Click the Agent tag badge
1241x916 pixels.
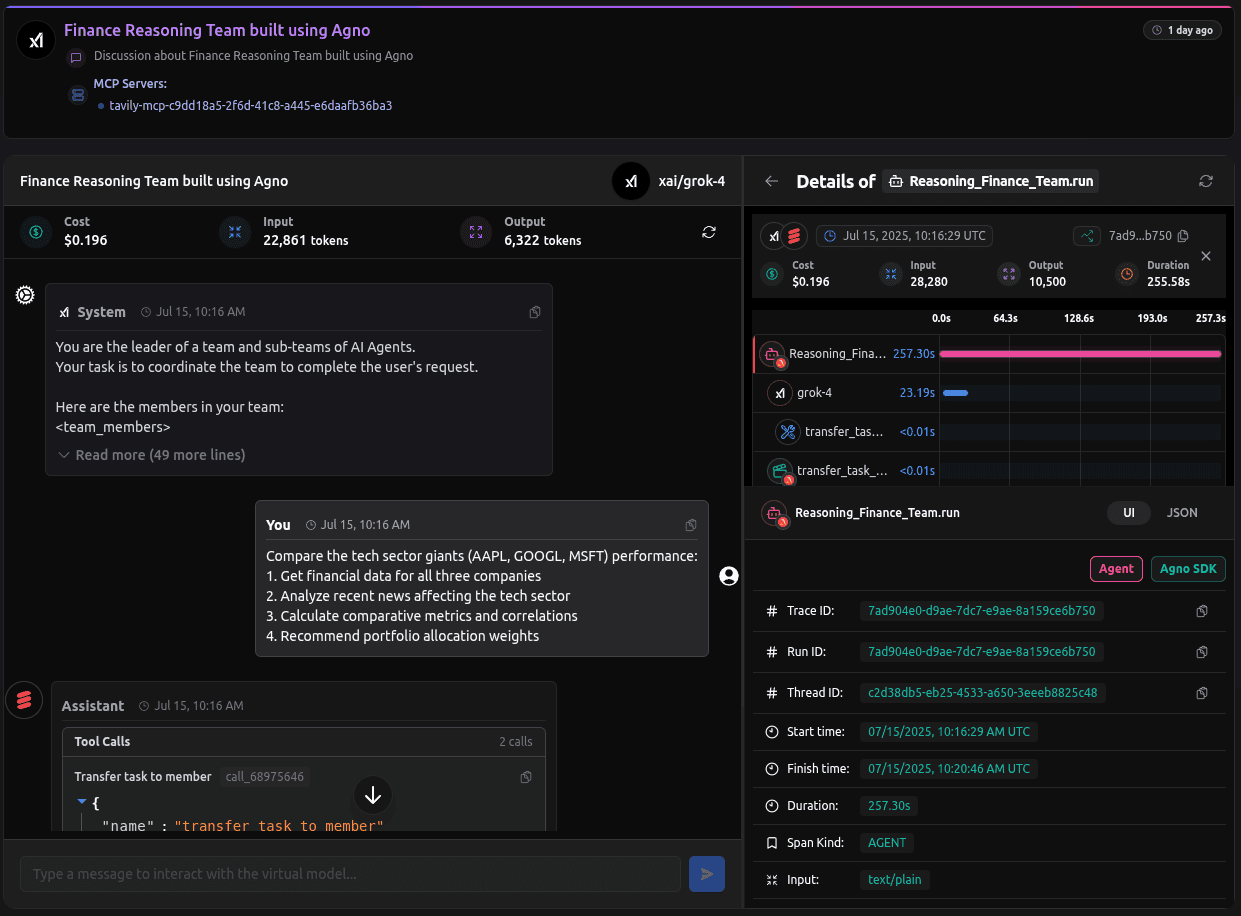click(1116, 569)
